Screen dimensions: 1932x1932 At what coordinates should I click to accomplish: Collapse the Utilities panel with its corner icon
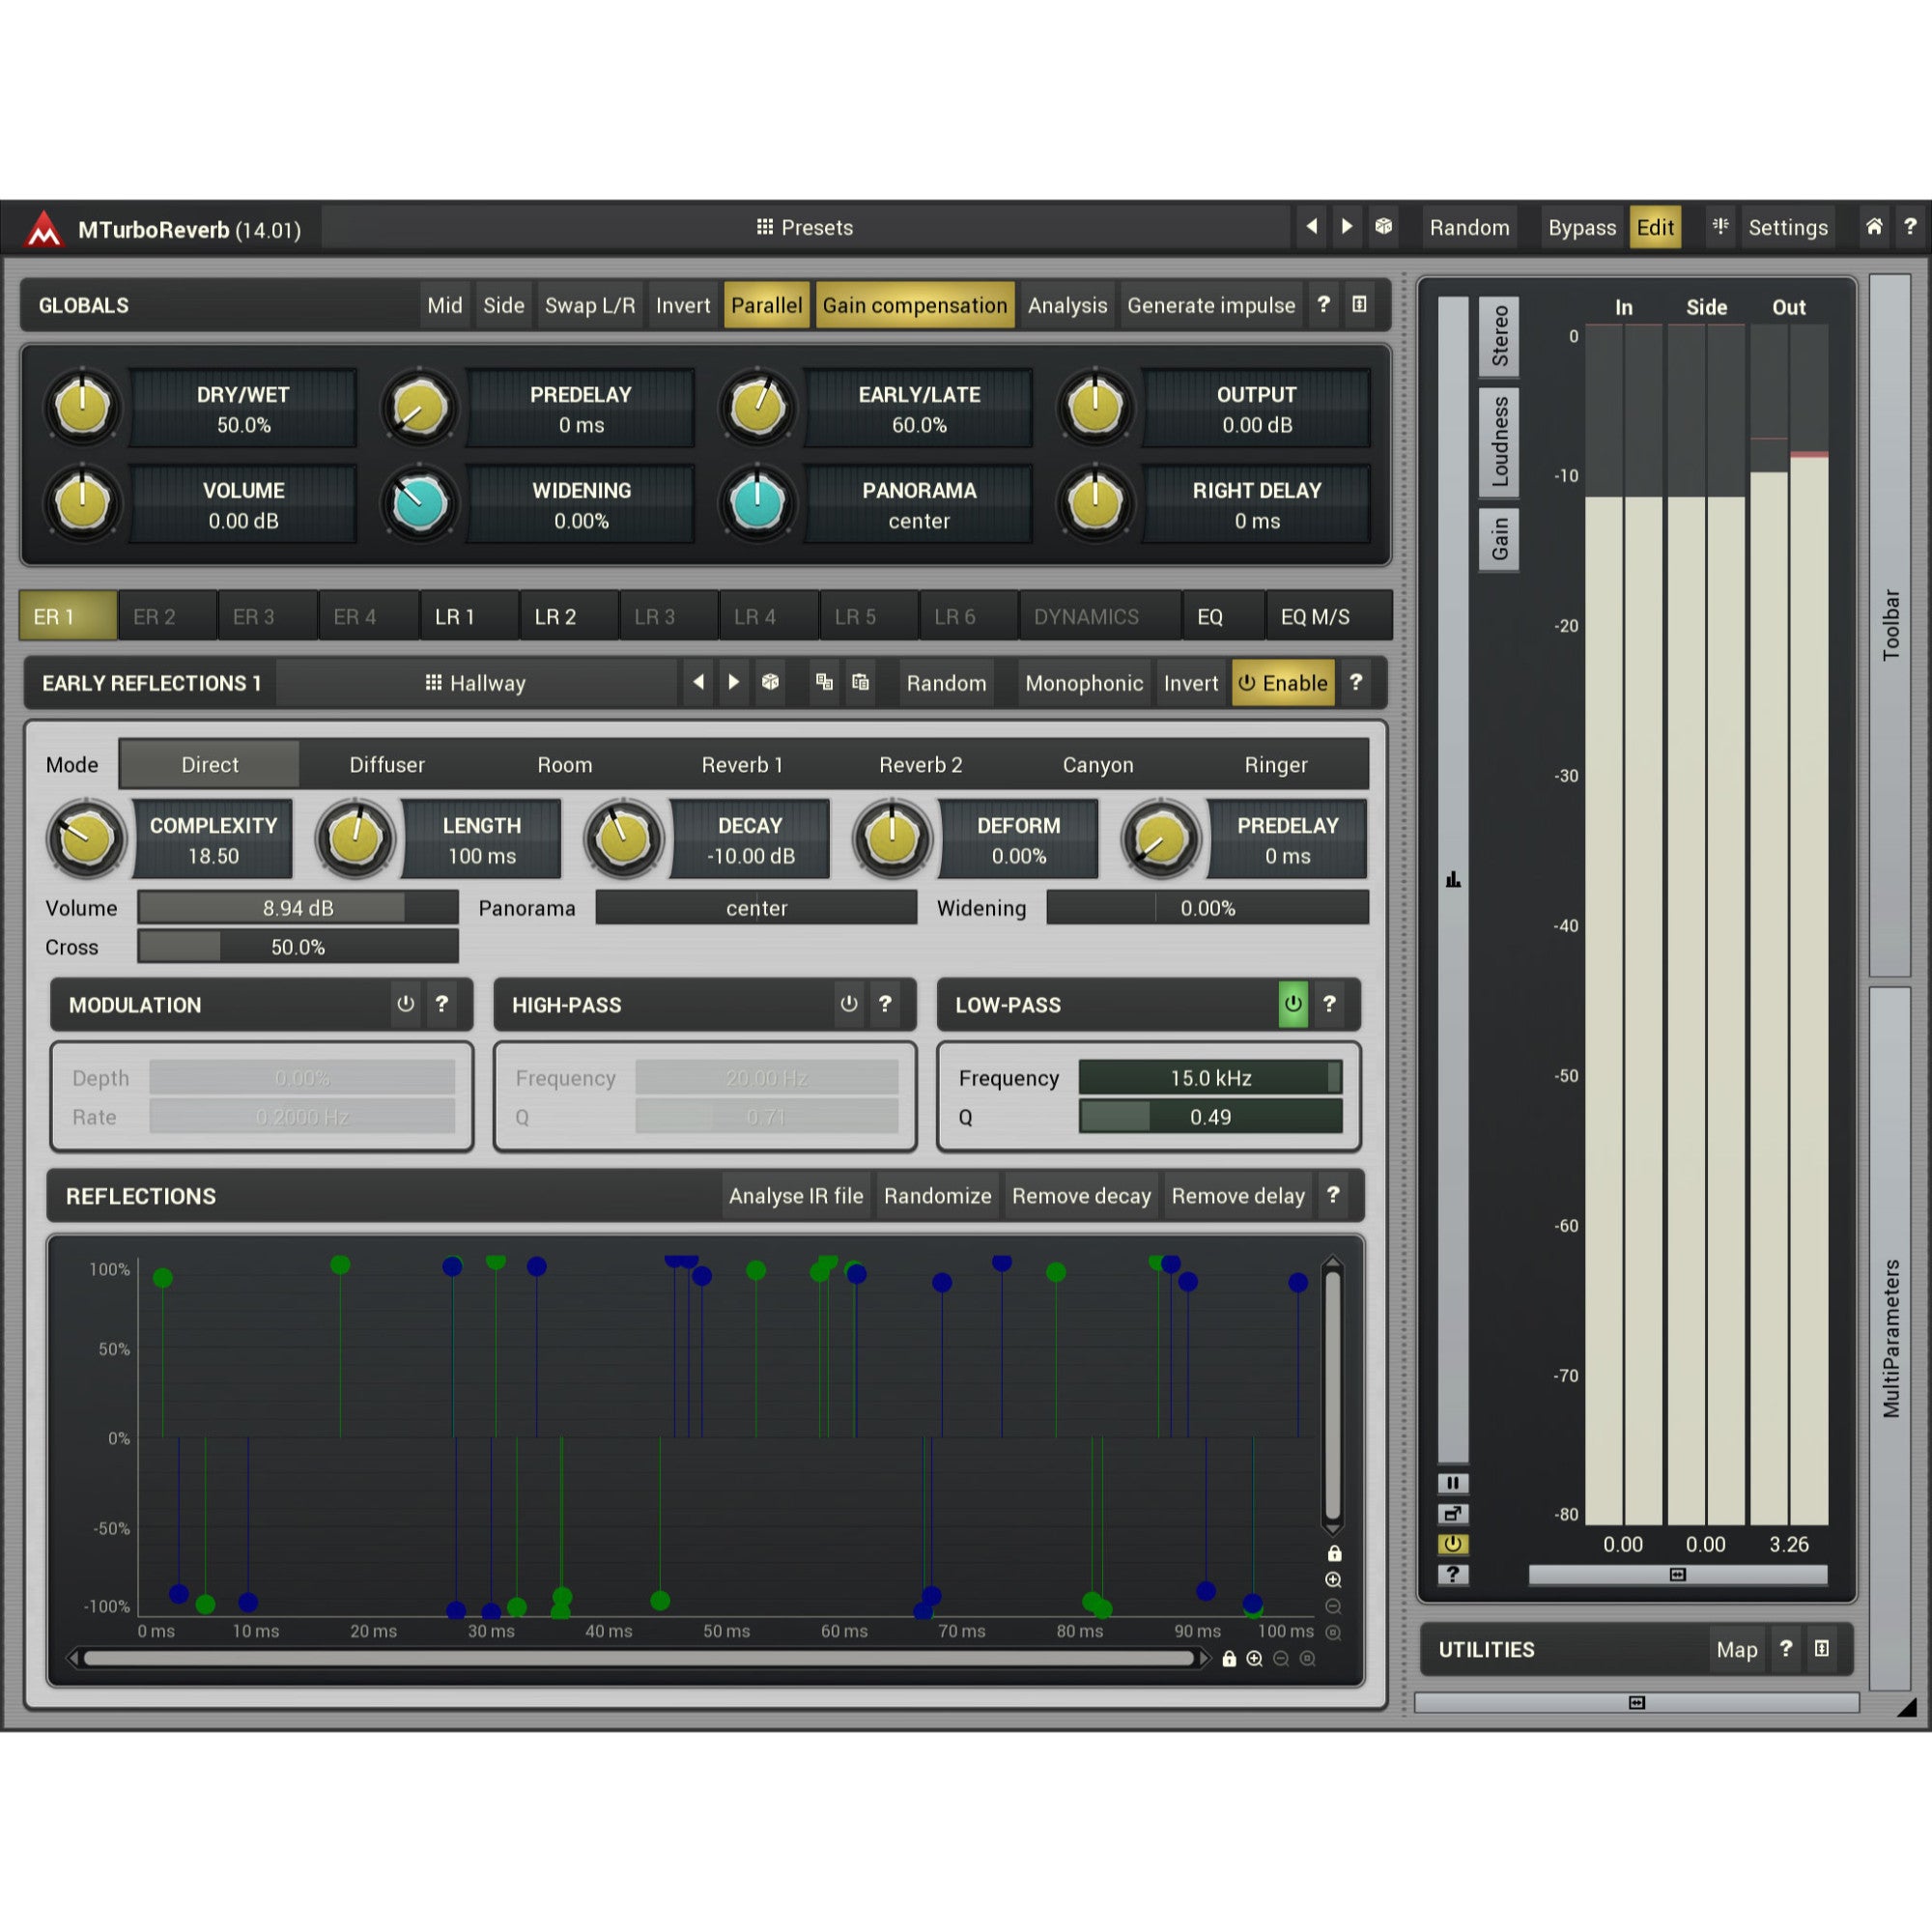pyautogui.click(x=1822, y=1649)
